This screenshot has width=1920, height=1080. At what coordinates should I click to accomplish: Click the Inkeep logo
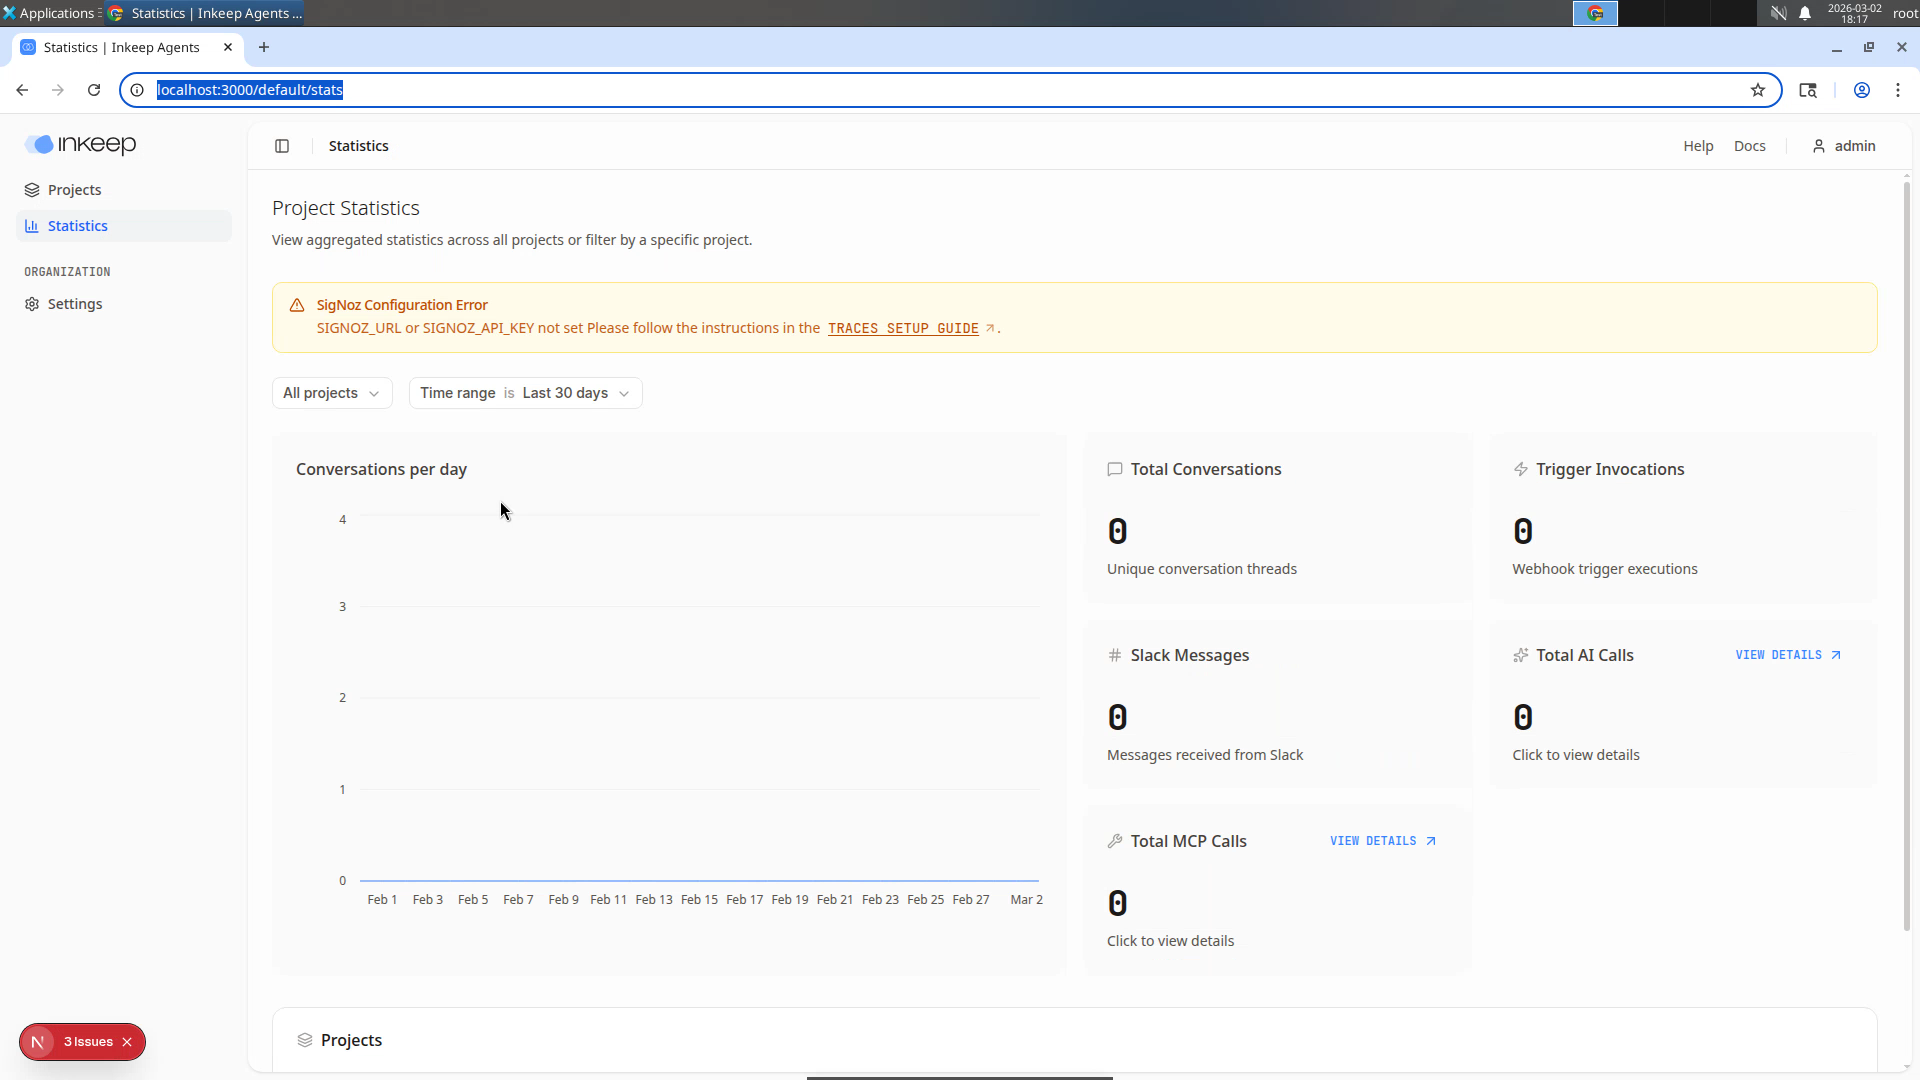(x=81, y=145)
